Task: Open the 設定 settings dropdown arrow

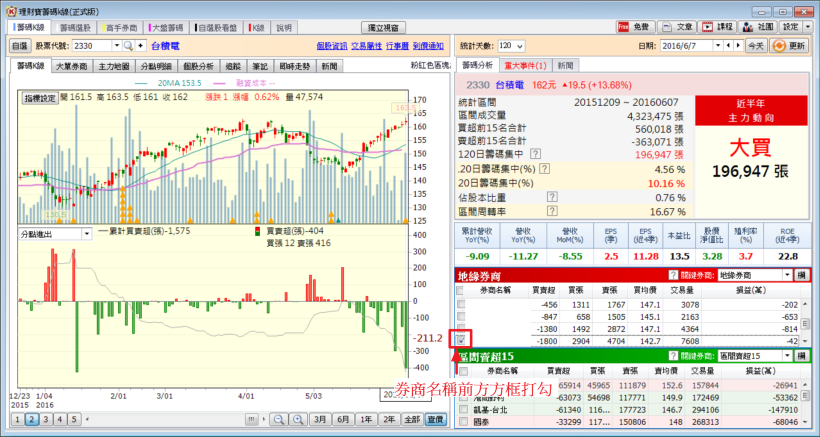Action: [809, 27]
